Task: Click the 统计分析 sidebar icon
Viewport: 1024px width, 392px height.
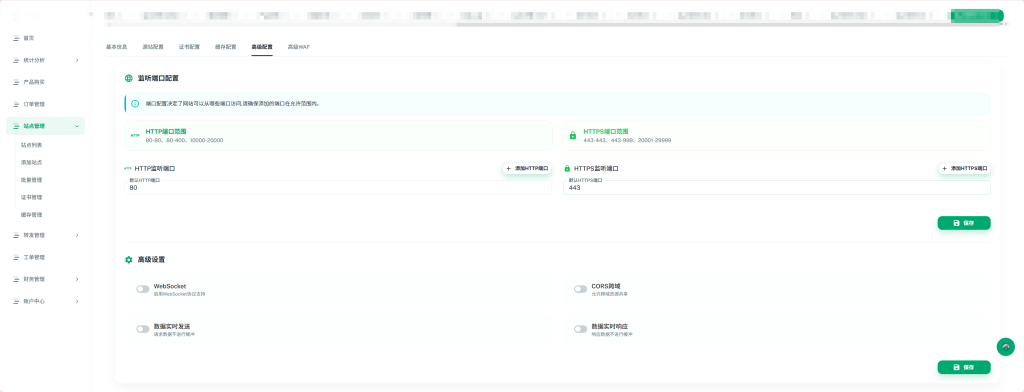Action: coord(16,60)
